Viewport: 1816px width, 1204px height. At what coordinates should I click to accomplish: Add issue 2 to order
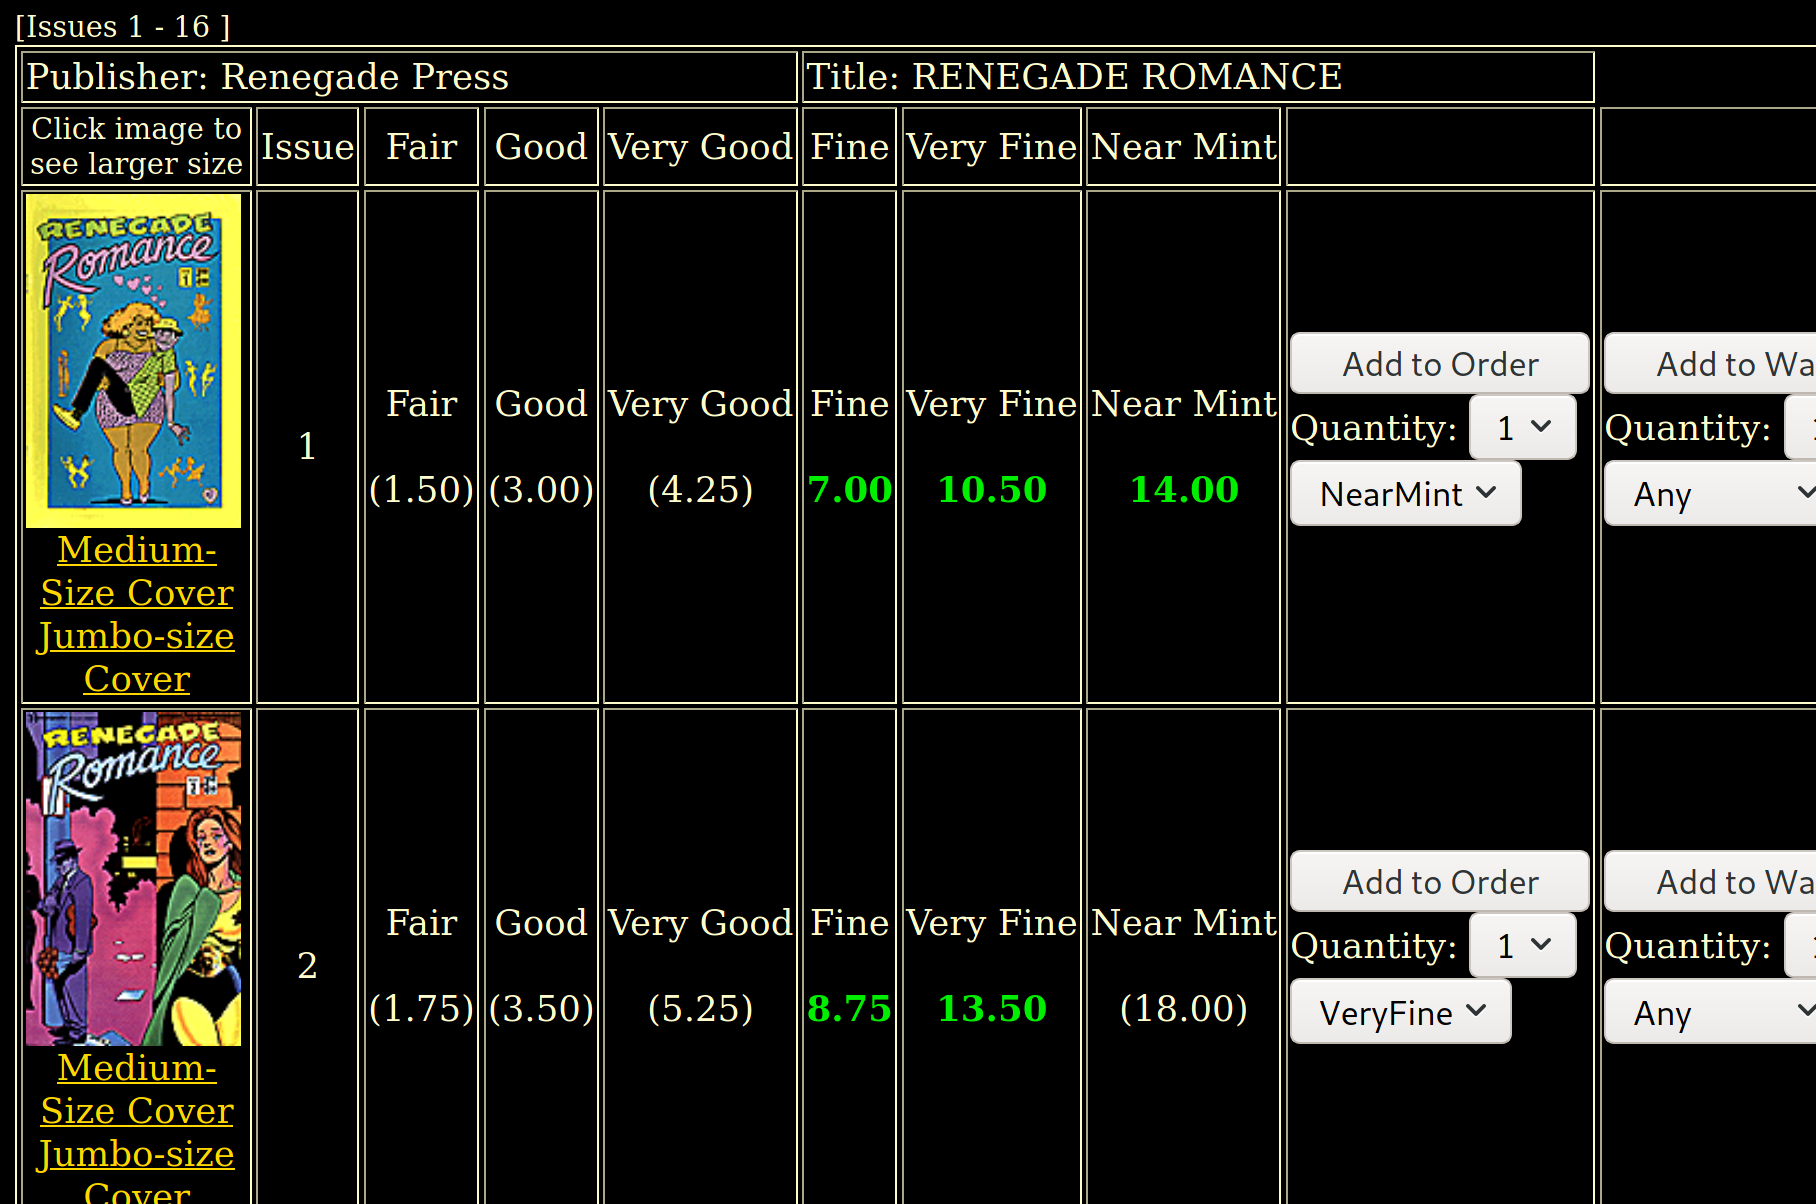(x=1440, y=882)
